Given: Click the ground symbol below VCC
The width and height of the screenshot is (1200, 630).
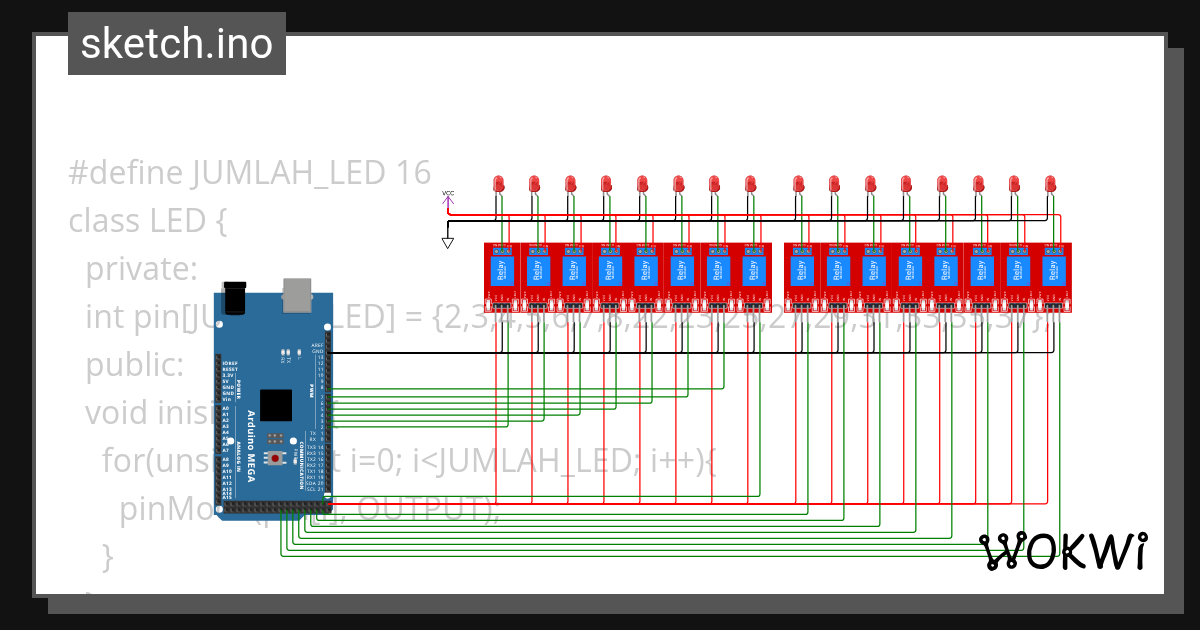Looking at the screenshot, I should pyautogui.click(x=448, y=240).
